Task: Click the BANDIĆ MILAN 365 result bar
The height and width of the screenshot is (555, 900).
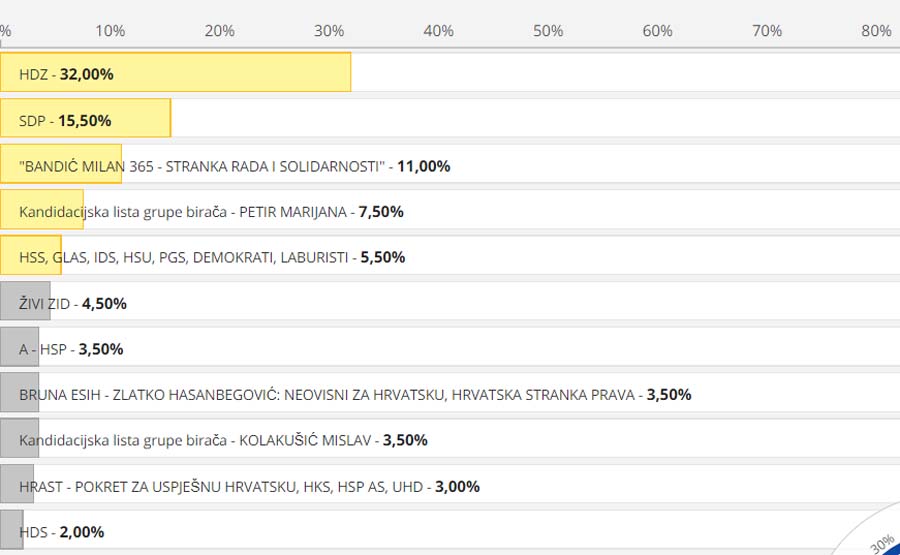Action: point(61,165)
